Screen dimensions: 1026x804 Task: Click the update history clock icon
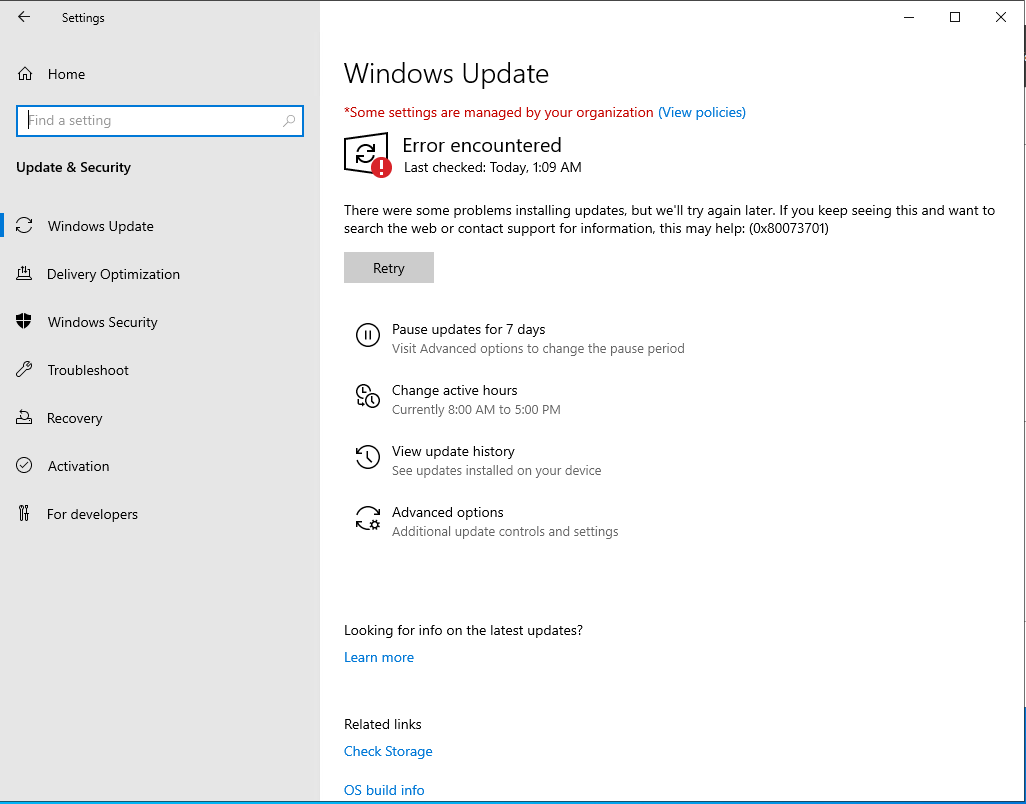point(368,457)
